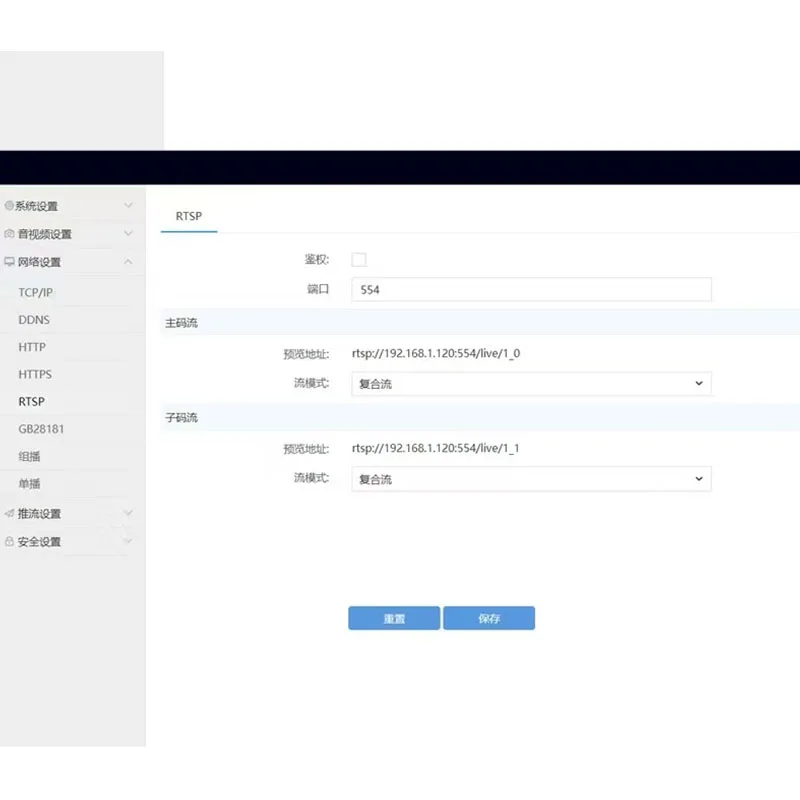This screenshot has height=800, width=800.
Task: Open the 组播 multicast page
Action: pyautogui.click(x=29, y=456)
